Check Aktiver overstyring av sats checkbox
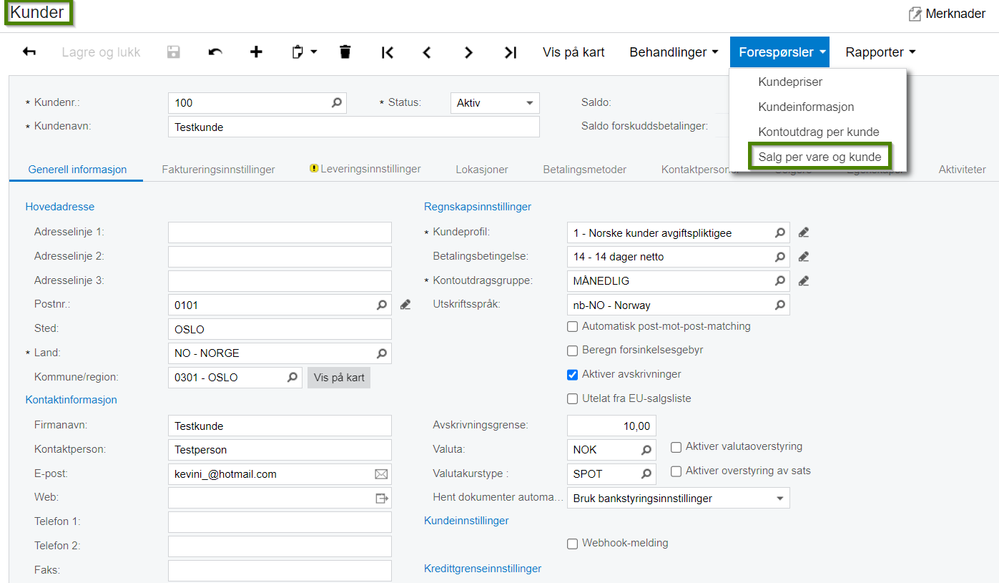The height and width of the screenshot is (583, 999). 676,471
